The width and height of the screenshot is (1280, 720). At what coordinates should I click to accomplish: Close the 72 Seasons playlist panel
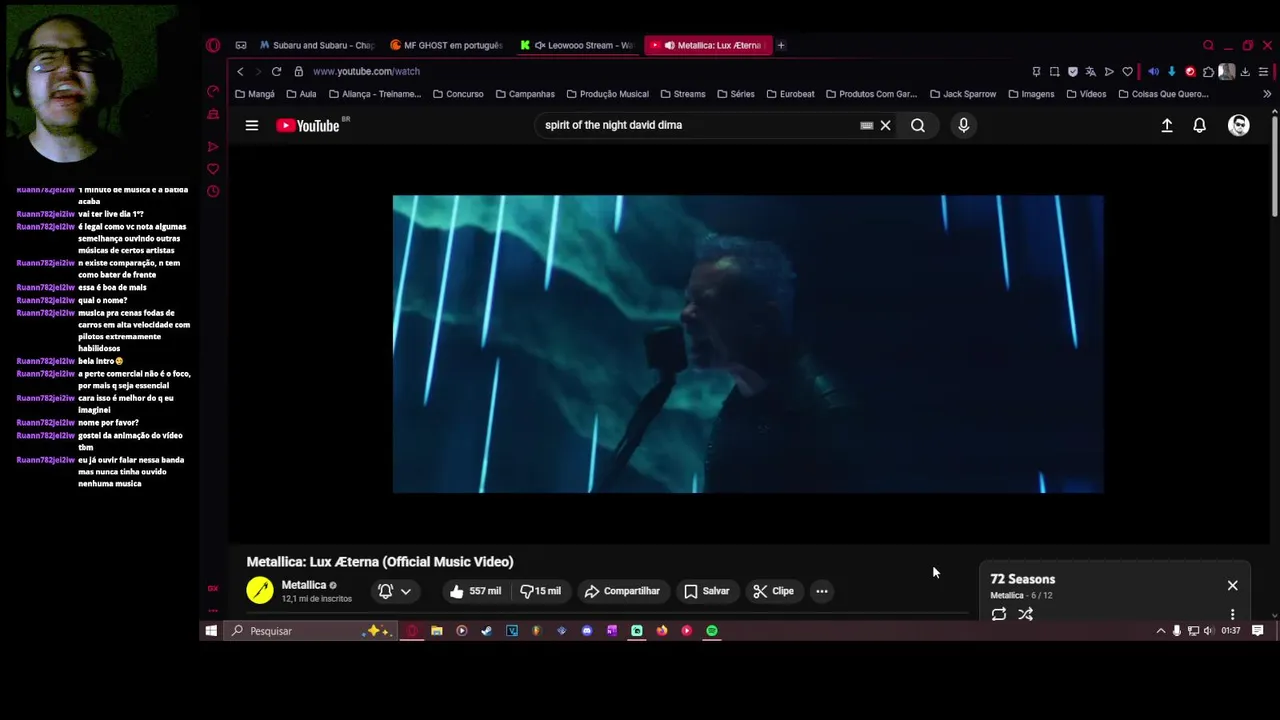click(x=1233, y=586)
